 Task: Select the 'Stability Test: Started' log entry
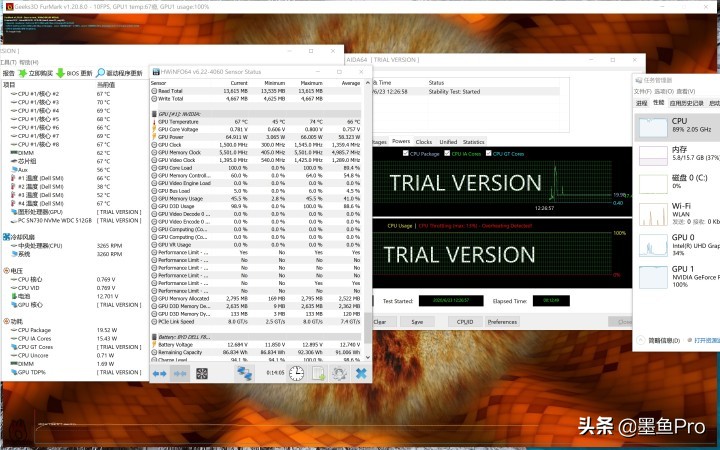tap(466, 91)
